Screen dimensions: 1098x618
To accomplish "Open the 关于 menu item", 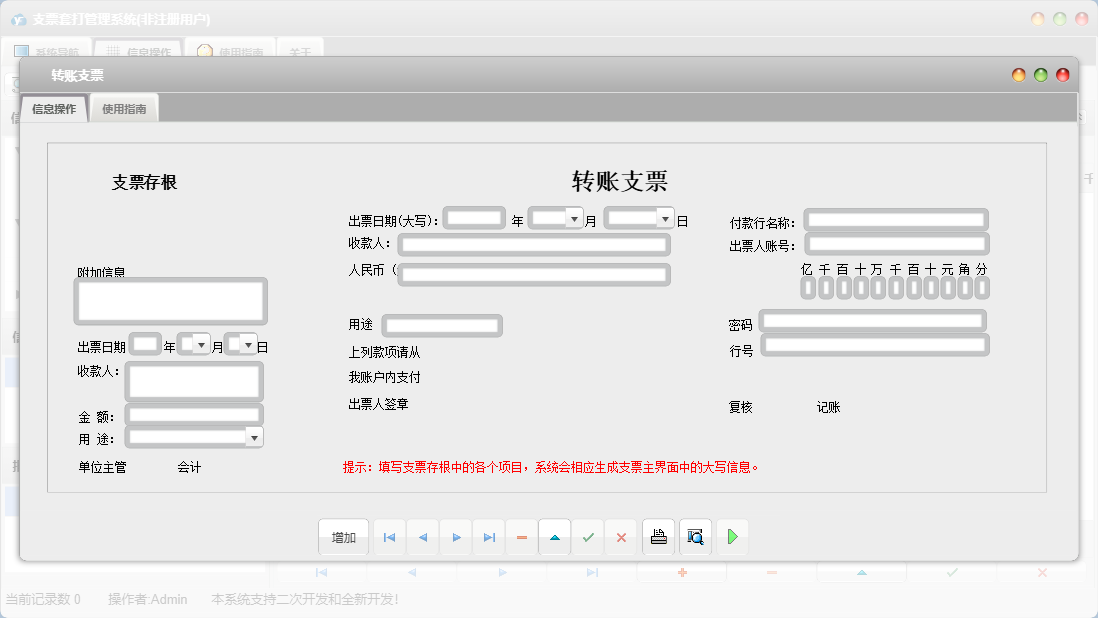I will pyautogui.click(x=302, y=49).
